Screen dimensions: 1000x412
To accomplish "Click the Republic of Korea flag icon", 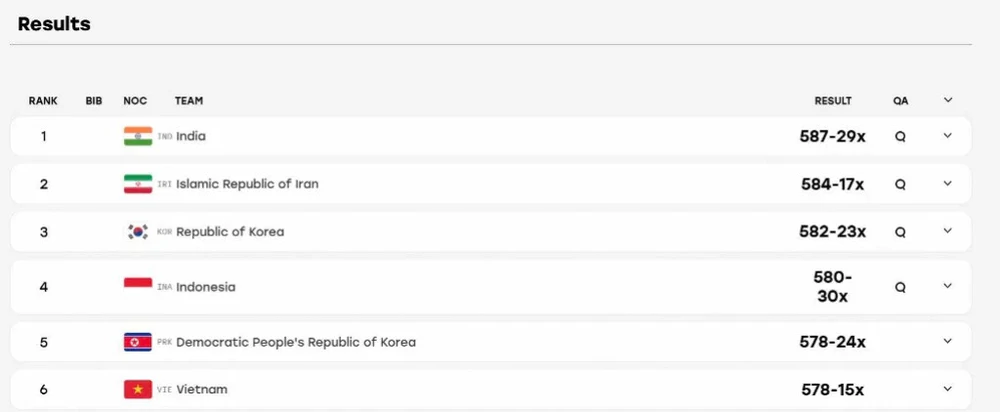I will 138,232.
